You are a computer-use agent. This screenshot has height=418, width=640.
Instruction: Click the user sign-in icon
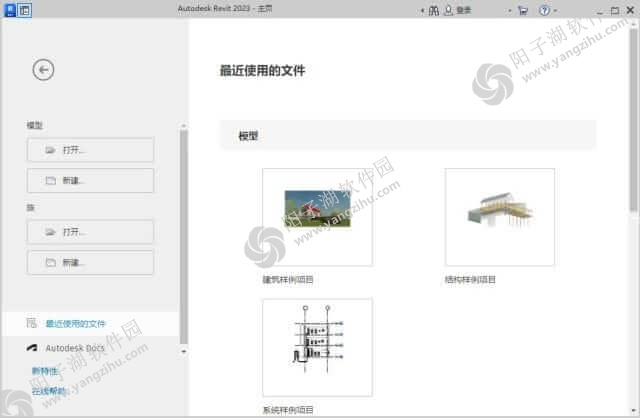click(449, 10)
